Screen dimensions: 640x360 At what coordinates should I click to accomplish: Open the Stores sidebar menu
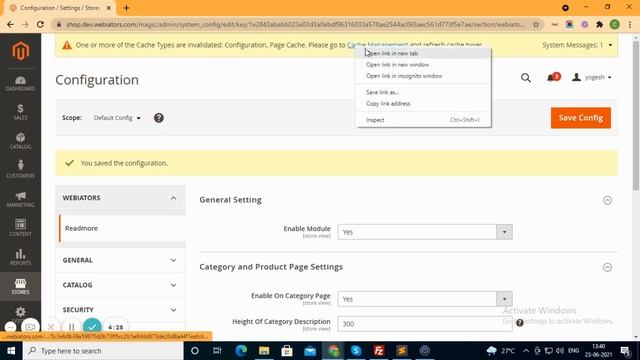[x=20, y=287]
